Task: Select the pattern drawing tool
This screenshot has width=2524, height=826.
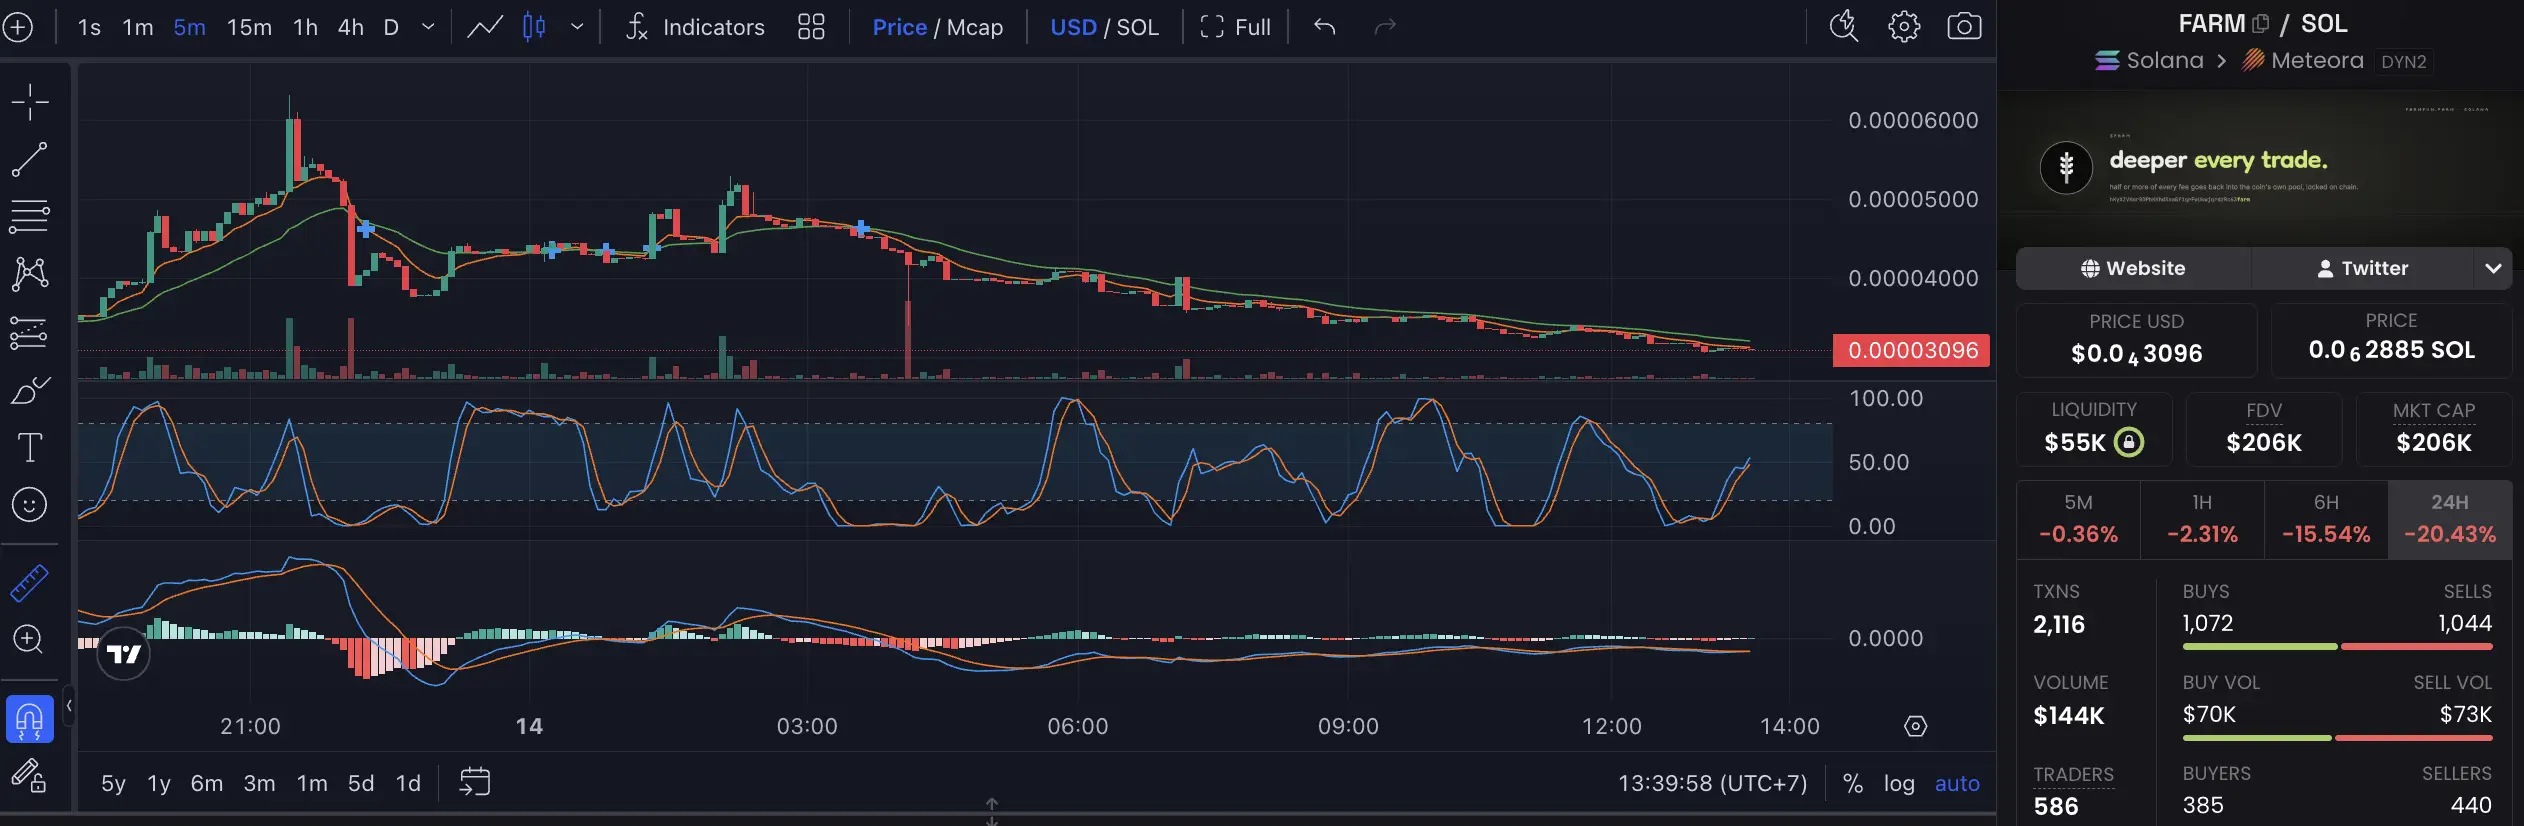Action: 30,273
